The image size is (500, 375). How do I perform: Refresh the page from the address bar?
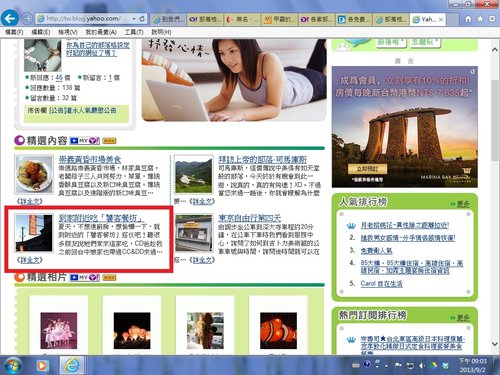click(142, 19)
